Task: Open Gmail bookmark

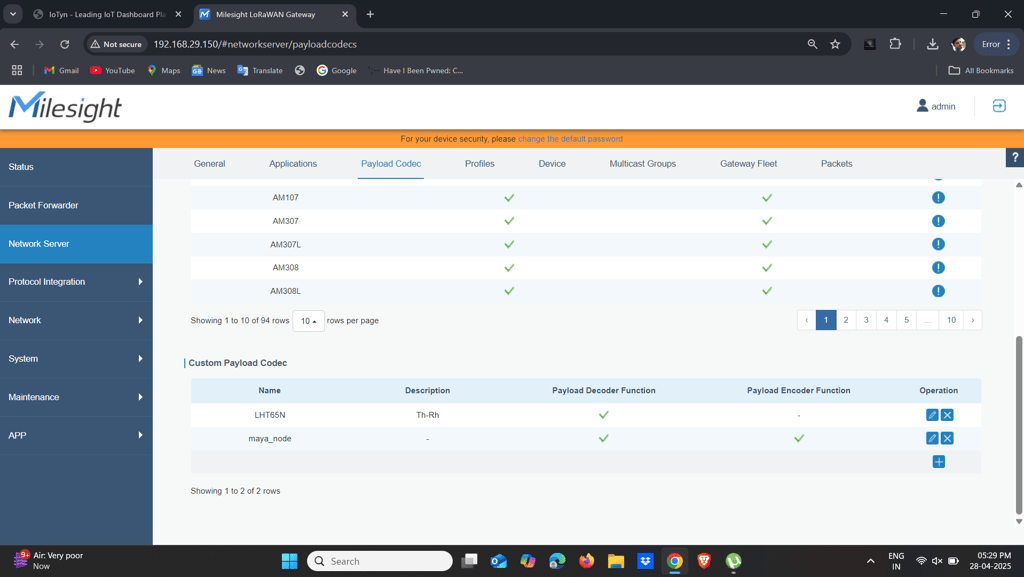Action: (61, 70)
